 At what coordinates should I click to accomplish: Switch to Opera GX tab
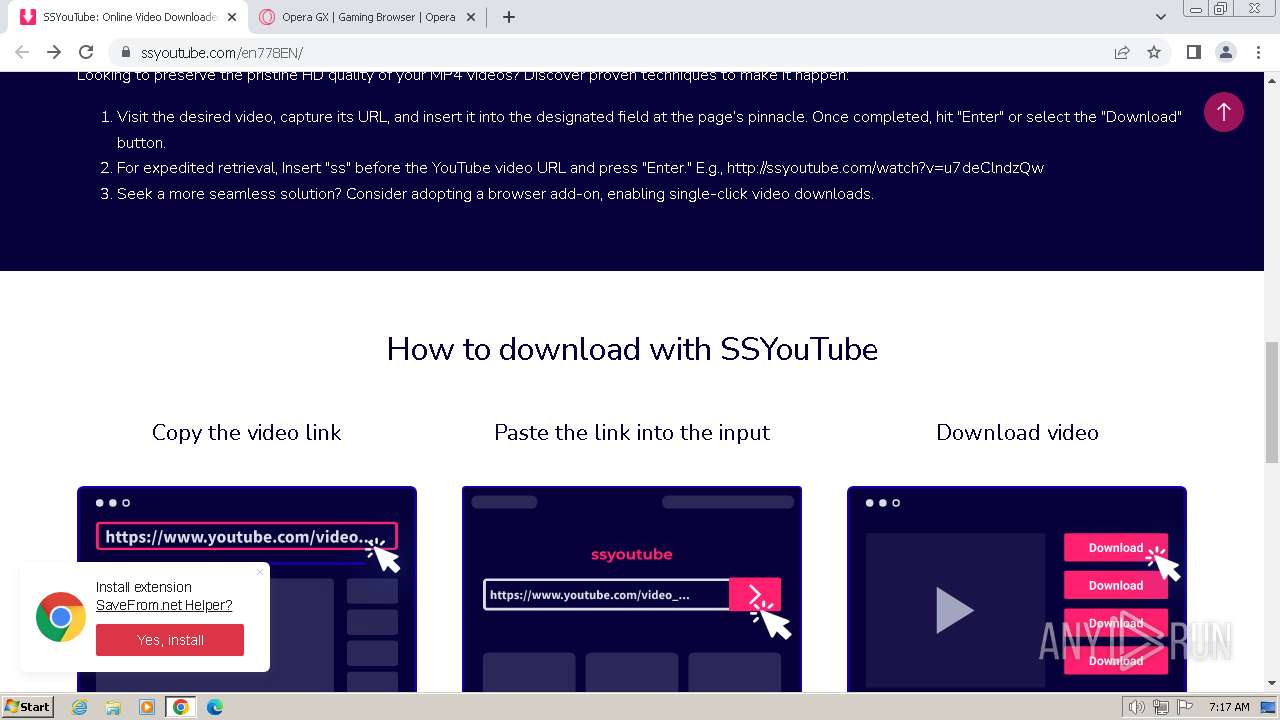(368, 17)
